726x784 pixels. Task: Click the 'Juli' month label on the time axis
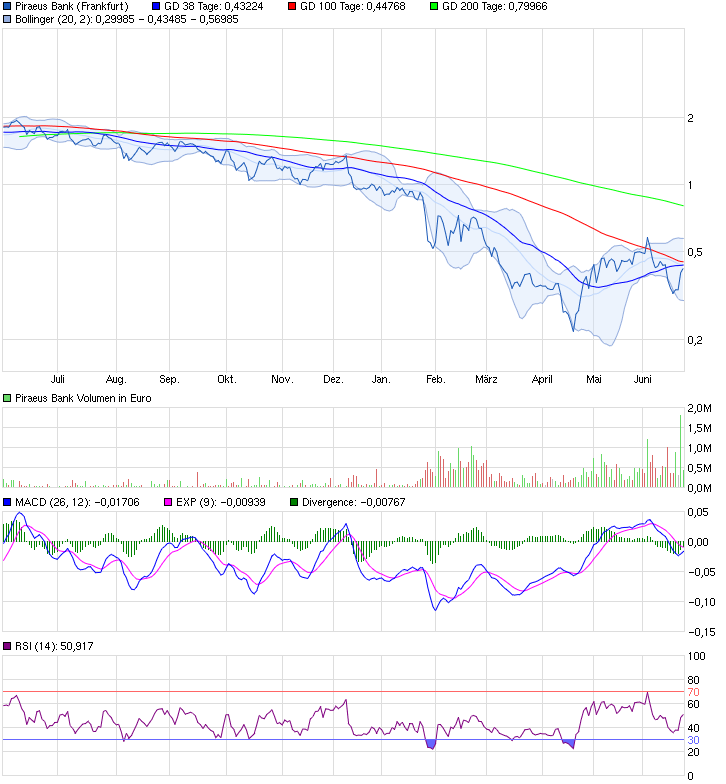57,380
